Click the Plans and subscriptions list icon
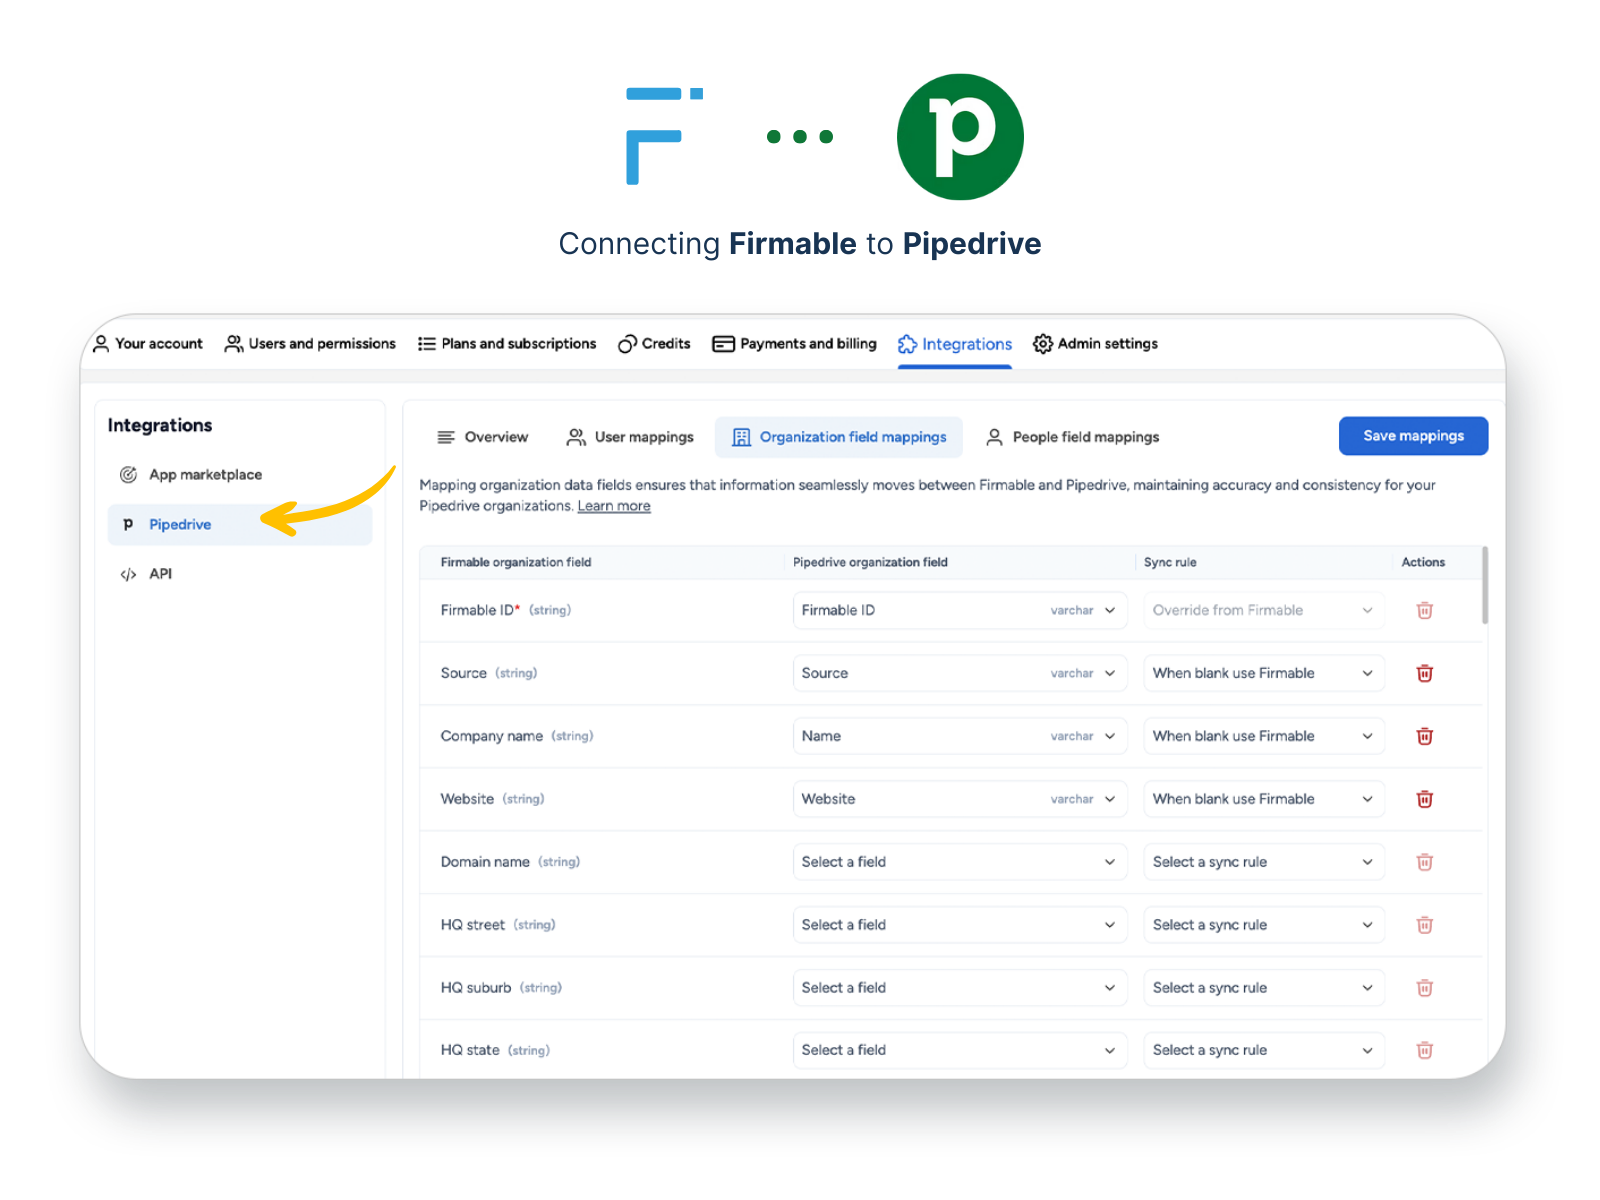Screen dimensions: 1600x1200 (x=427, y=343)
